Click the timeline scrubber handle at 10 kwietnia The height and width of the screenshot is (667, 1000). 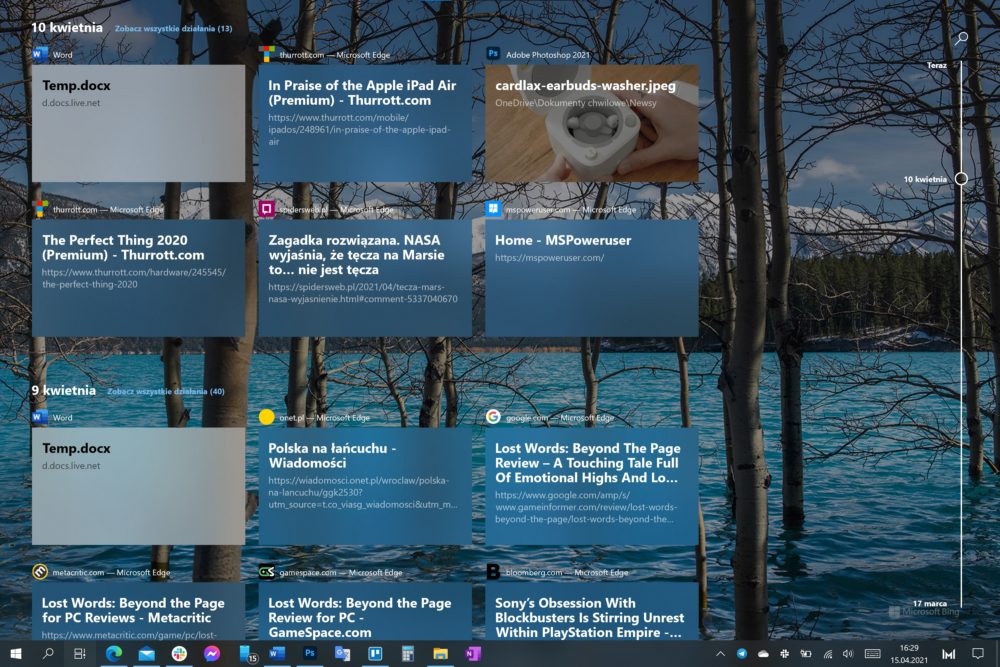click(961, 179)
